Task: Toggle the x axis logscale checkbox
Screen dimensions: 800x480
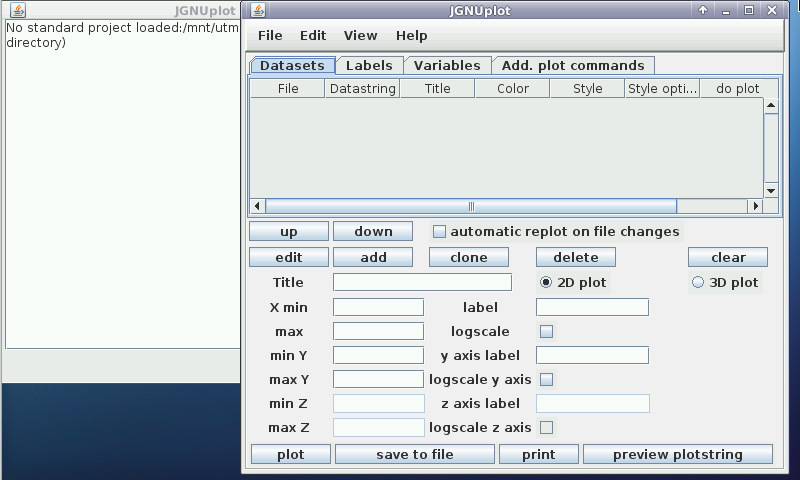Action: pos(546,332)
